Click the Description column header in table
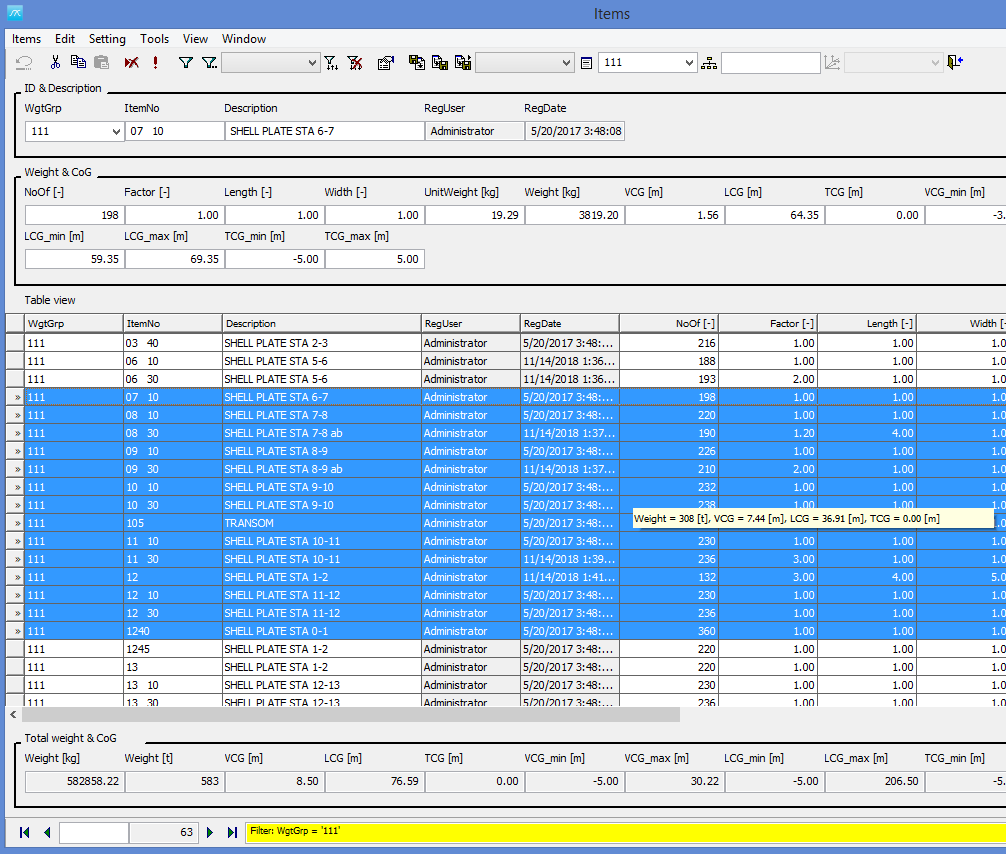Screen dimensions: 1006x854 tap(321, 323)
